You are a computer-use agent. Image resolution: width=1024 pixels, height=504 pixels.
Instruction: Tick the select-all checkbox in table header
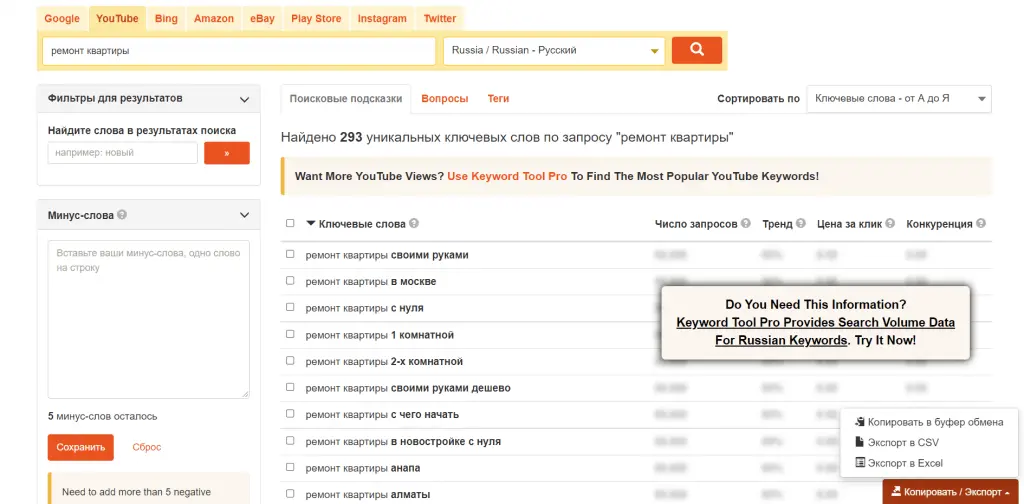(x=290, y=223)
